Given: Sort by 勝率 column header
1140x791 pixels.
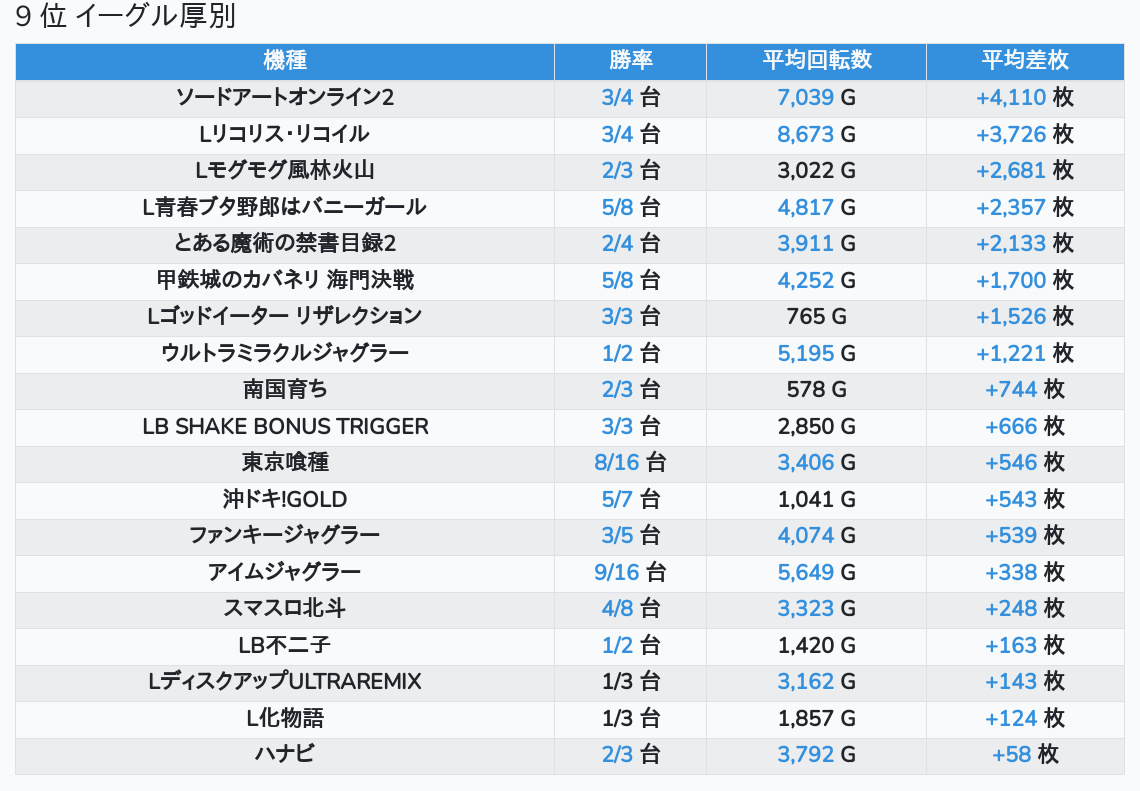Looking at the screenshot, I should coord(630,60).
